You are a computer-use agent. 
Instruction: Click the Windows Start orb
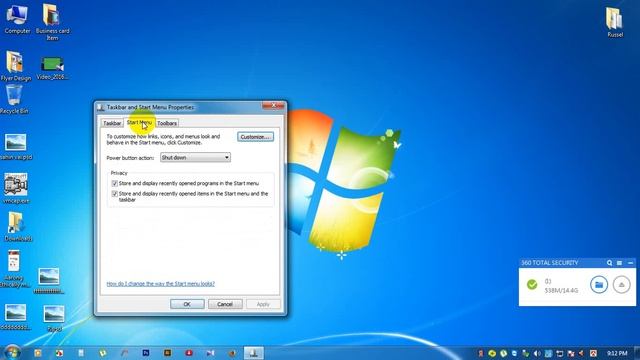pos(12,352)
